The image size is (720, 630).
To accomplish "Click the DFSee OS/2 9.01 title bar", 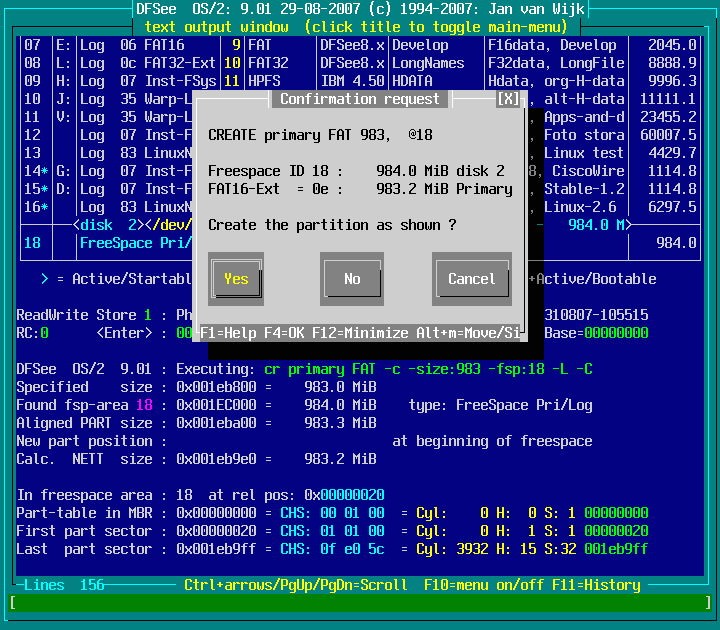I will coord(359,9).
